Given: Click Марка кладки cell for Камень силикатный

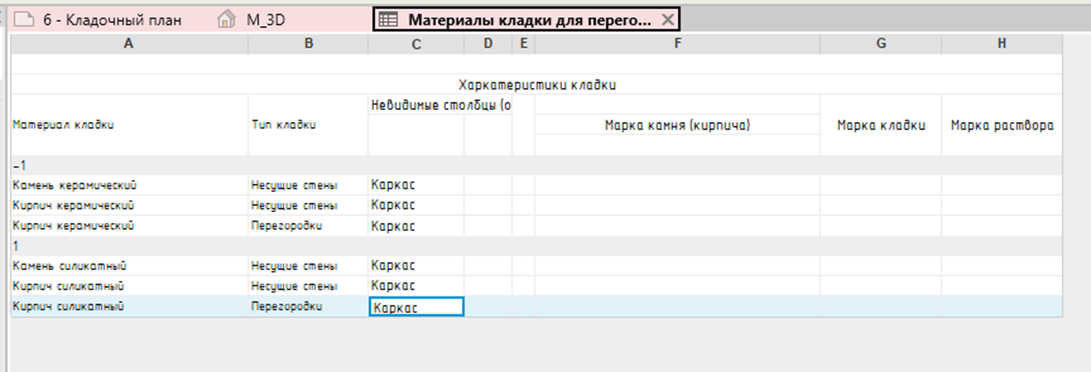Looking at the screenshot, I should point(881,266).
